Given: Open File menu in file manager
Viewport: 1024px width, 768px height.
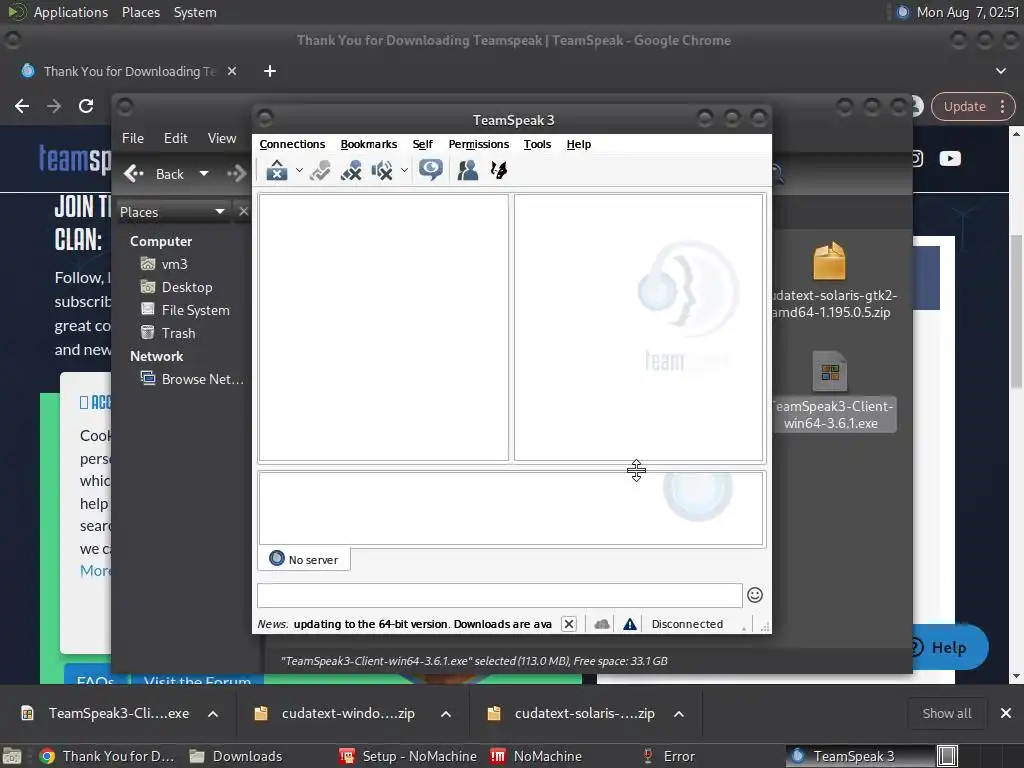Looking at the screenshot, I should 133,138.
